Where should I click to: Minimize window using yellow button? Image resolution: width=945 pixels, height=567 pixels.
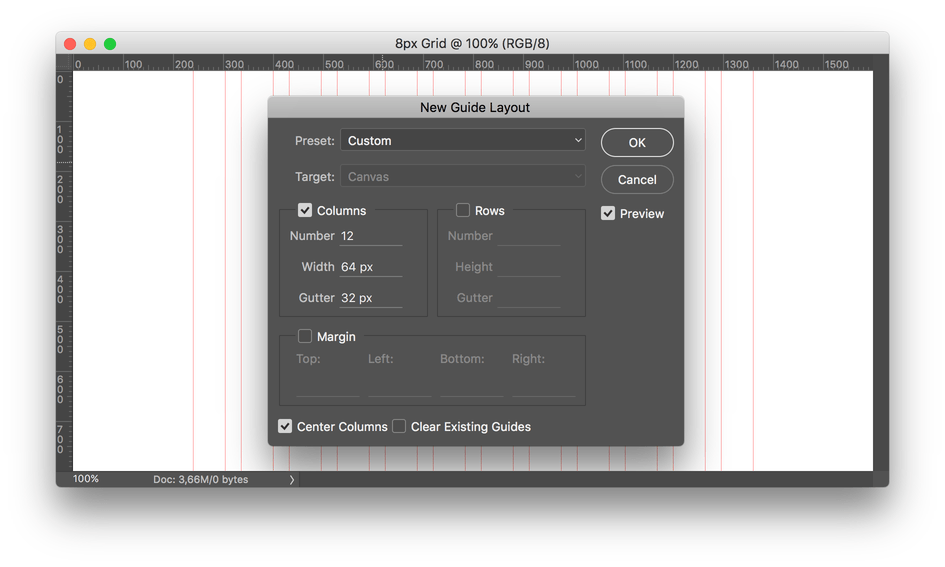coord(90,44)
